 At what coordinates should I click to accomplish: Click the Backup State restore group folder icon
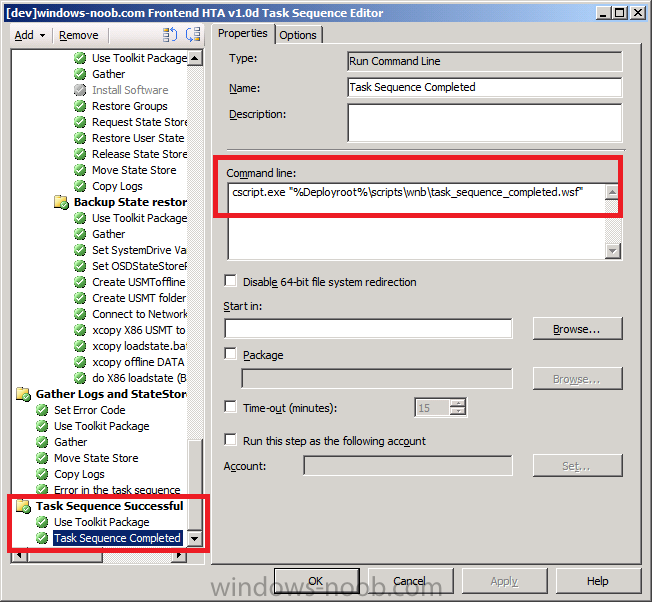coord(61,202)
